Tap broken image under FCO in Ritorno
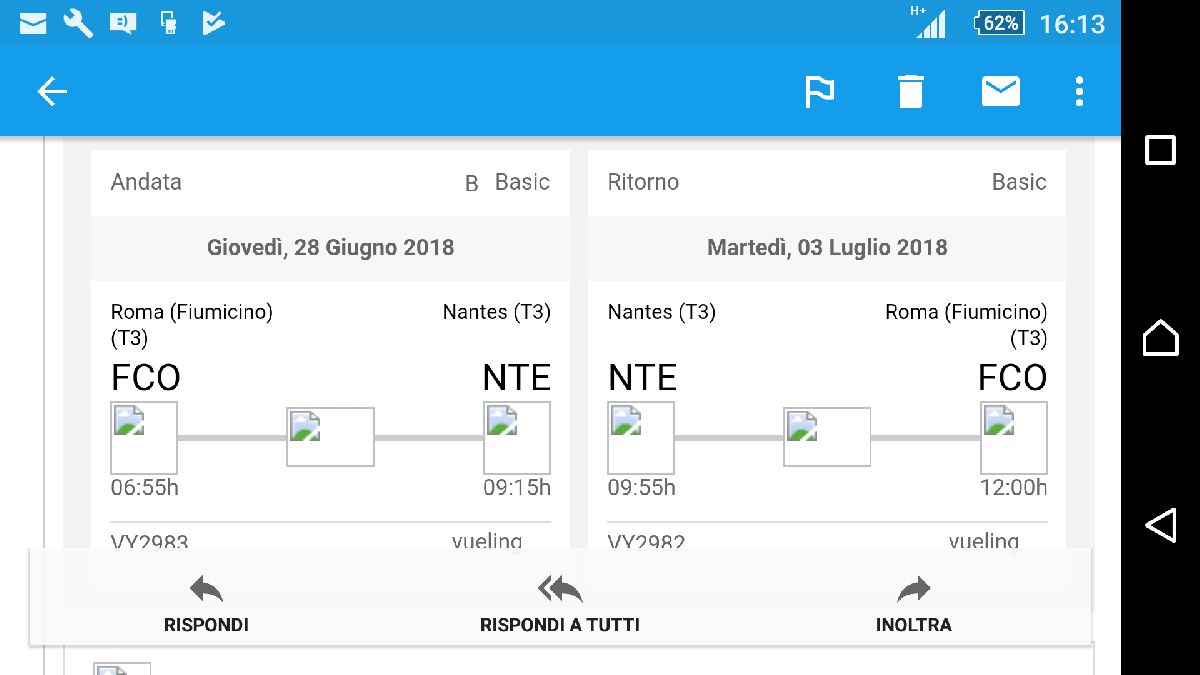The image size is (1200, 675). (x=1014, y=438)
